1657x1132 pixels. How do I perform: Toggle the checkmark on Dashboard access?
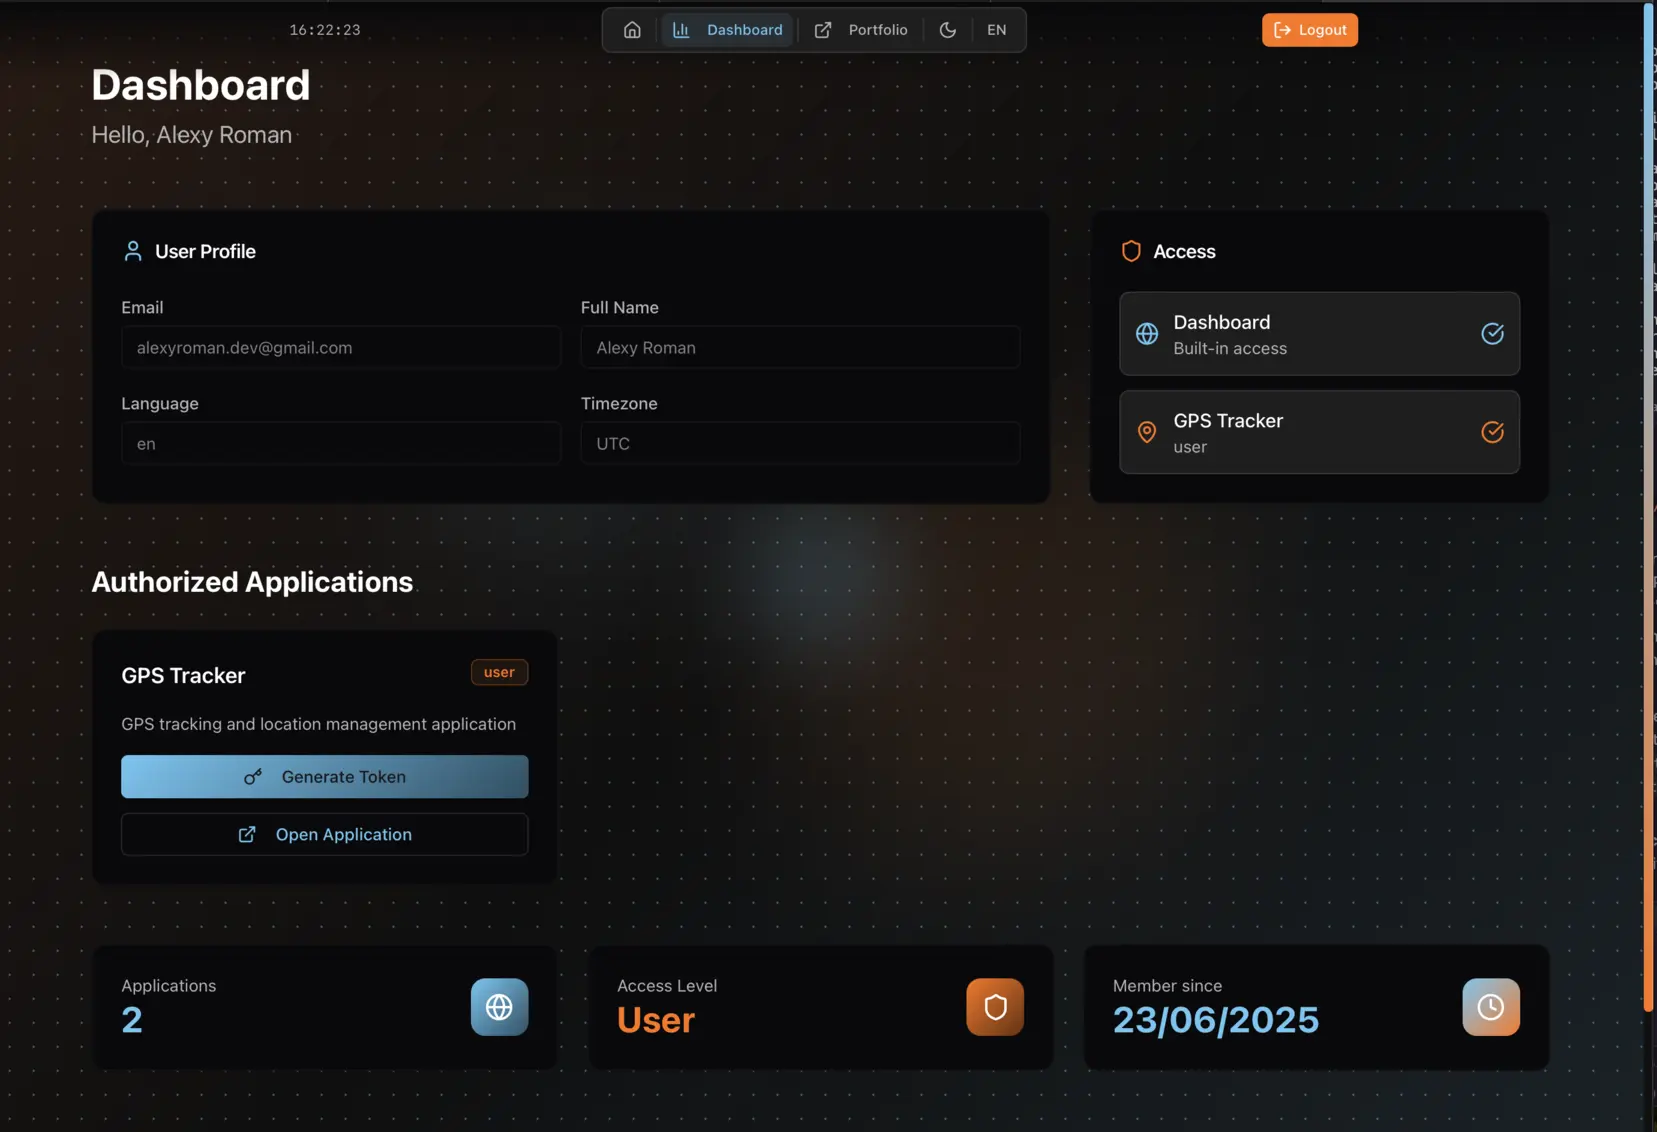tap(1492, 334)
